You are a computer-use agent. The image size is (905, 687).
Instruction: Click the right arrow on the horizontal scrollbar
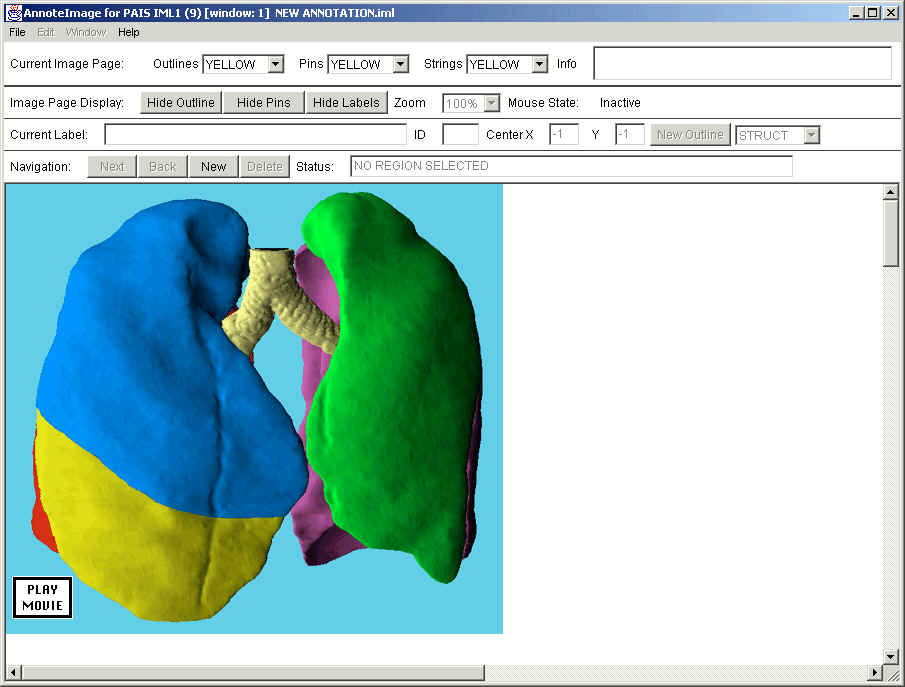point(874,671)
